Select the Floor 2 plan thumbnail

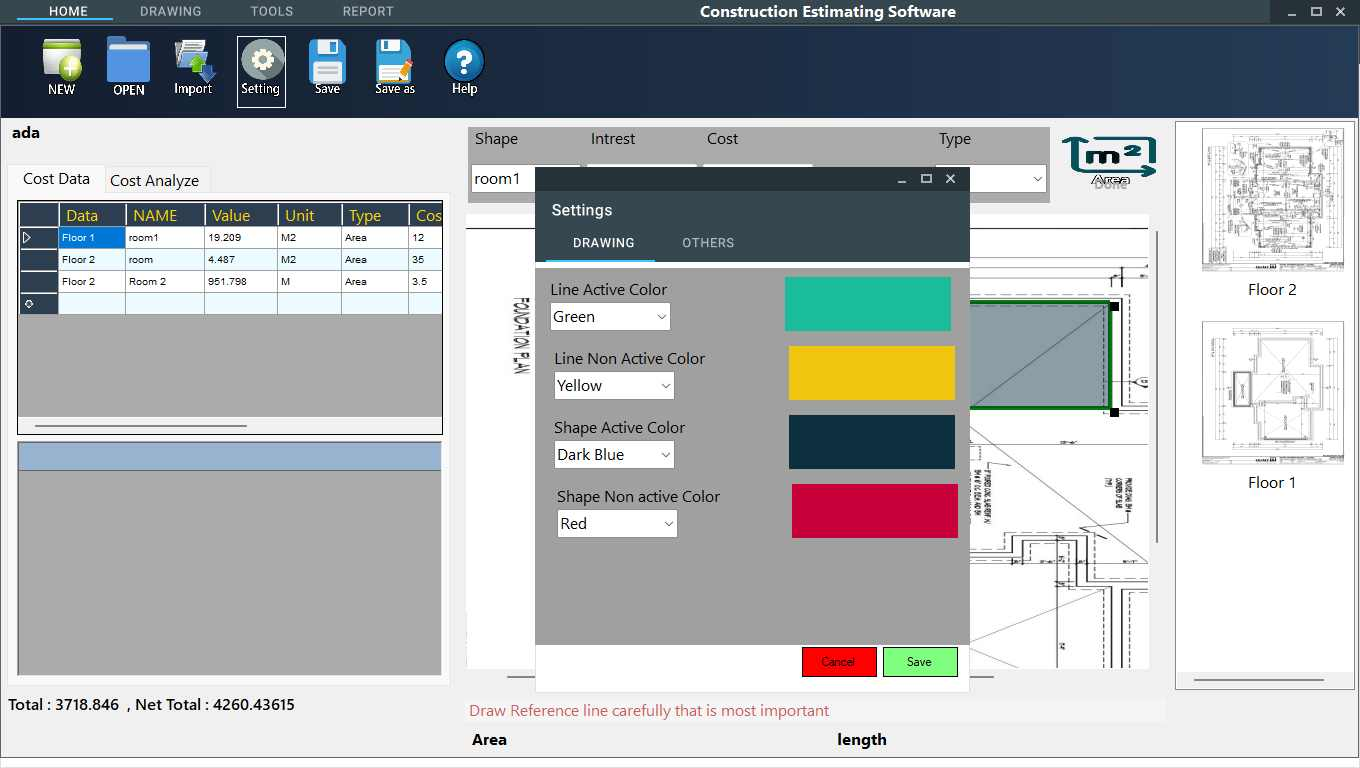(1272, 200)
